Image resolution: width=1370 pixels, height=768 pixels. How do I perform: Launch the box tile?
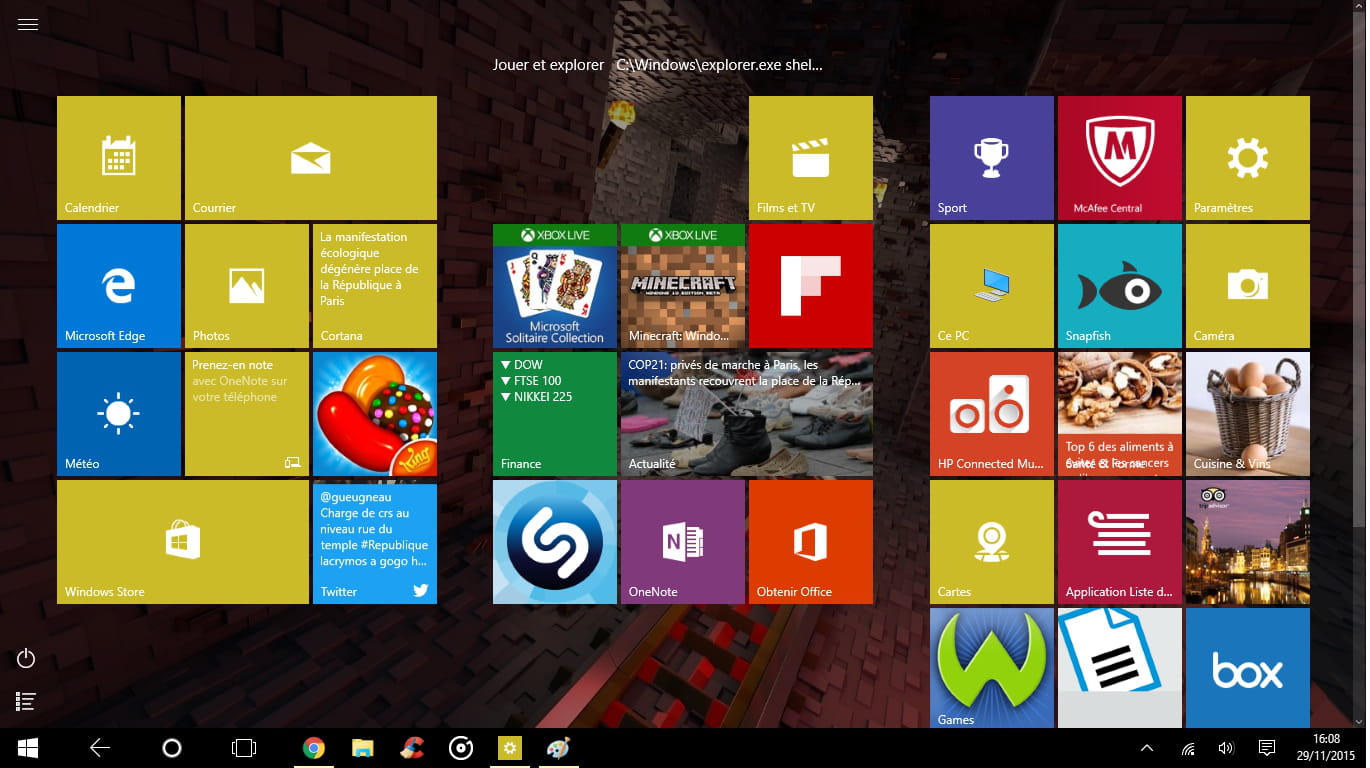tap(1248, 668)
